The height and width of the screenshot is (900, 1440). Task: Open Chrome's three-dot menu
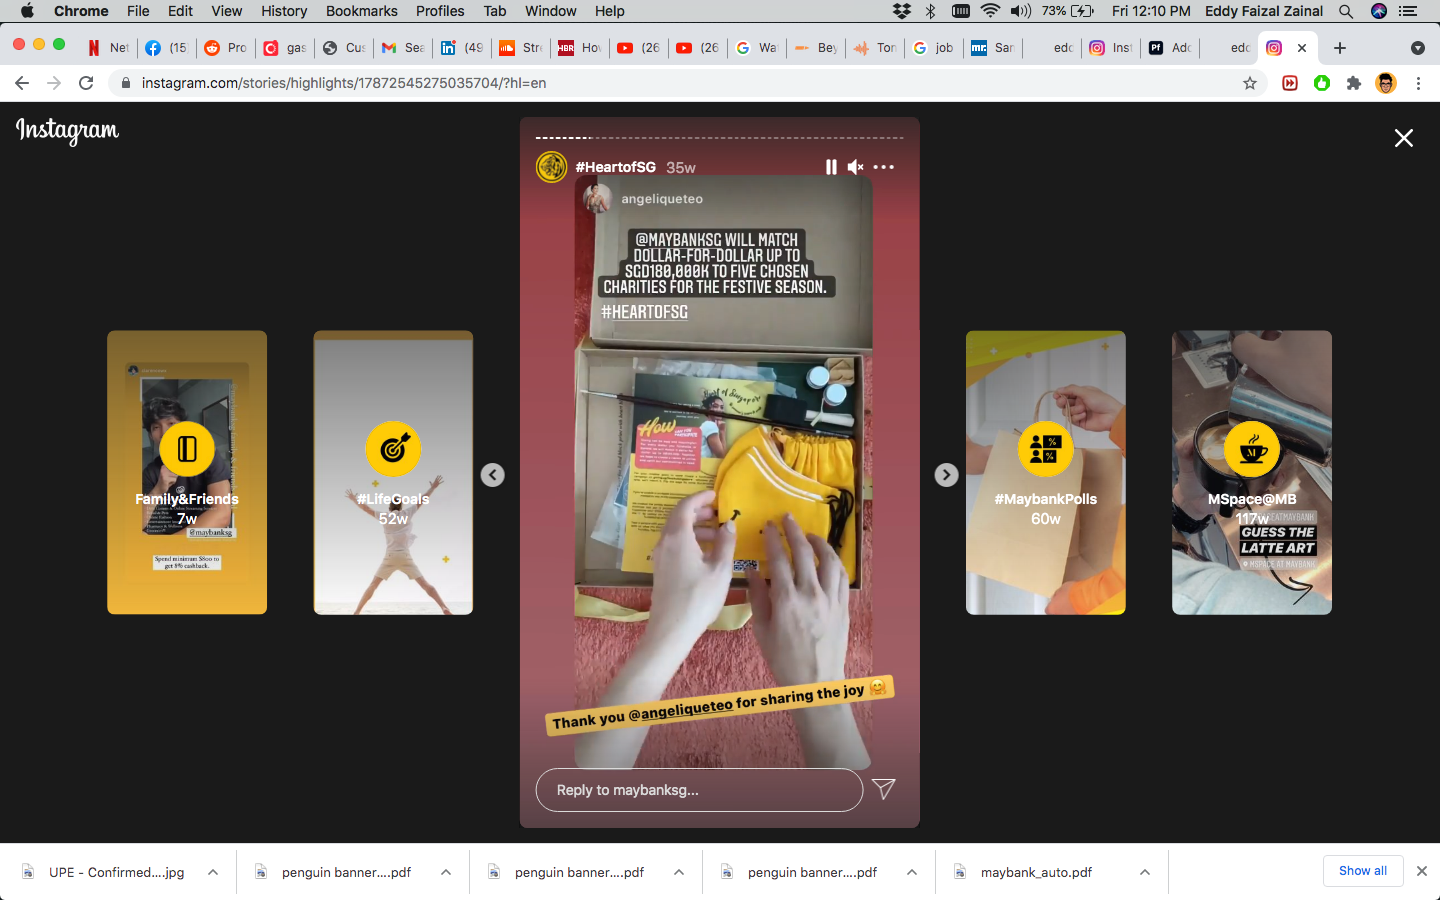click(x=1418, y=83)
